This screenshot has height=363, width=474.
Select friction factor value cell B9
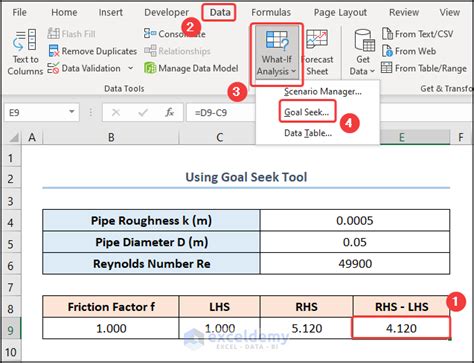click(111, 328)
